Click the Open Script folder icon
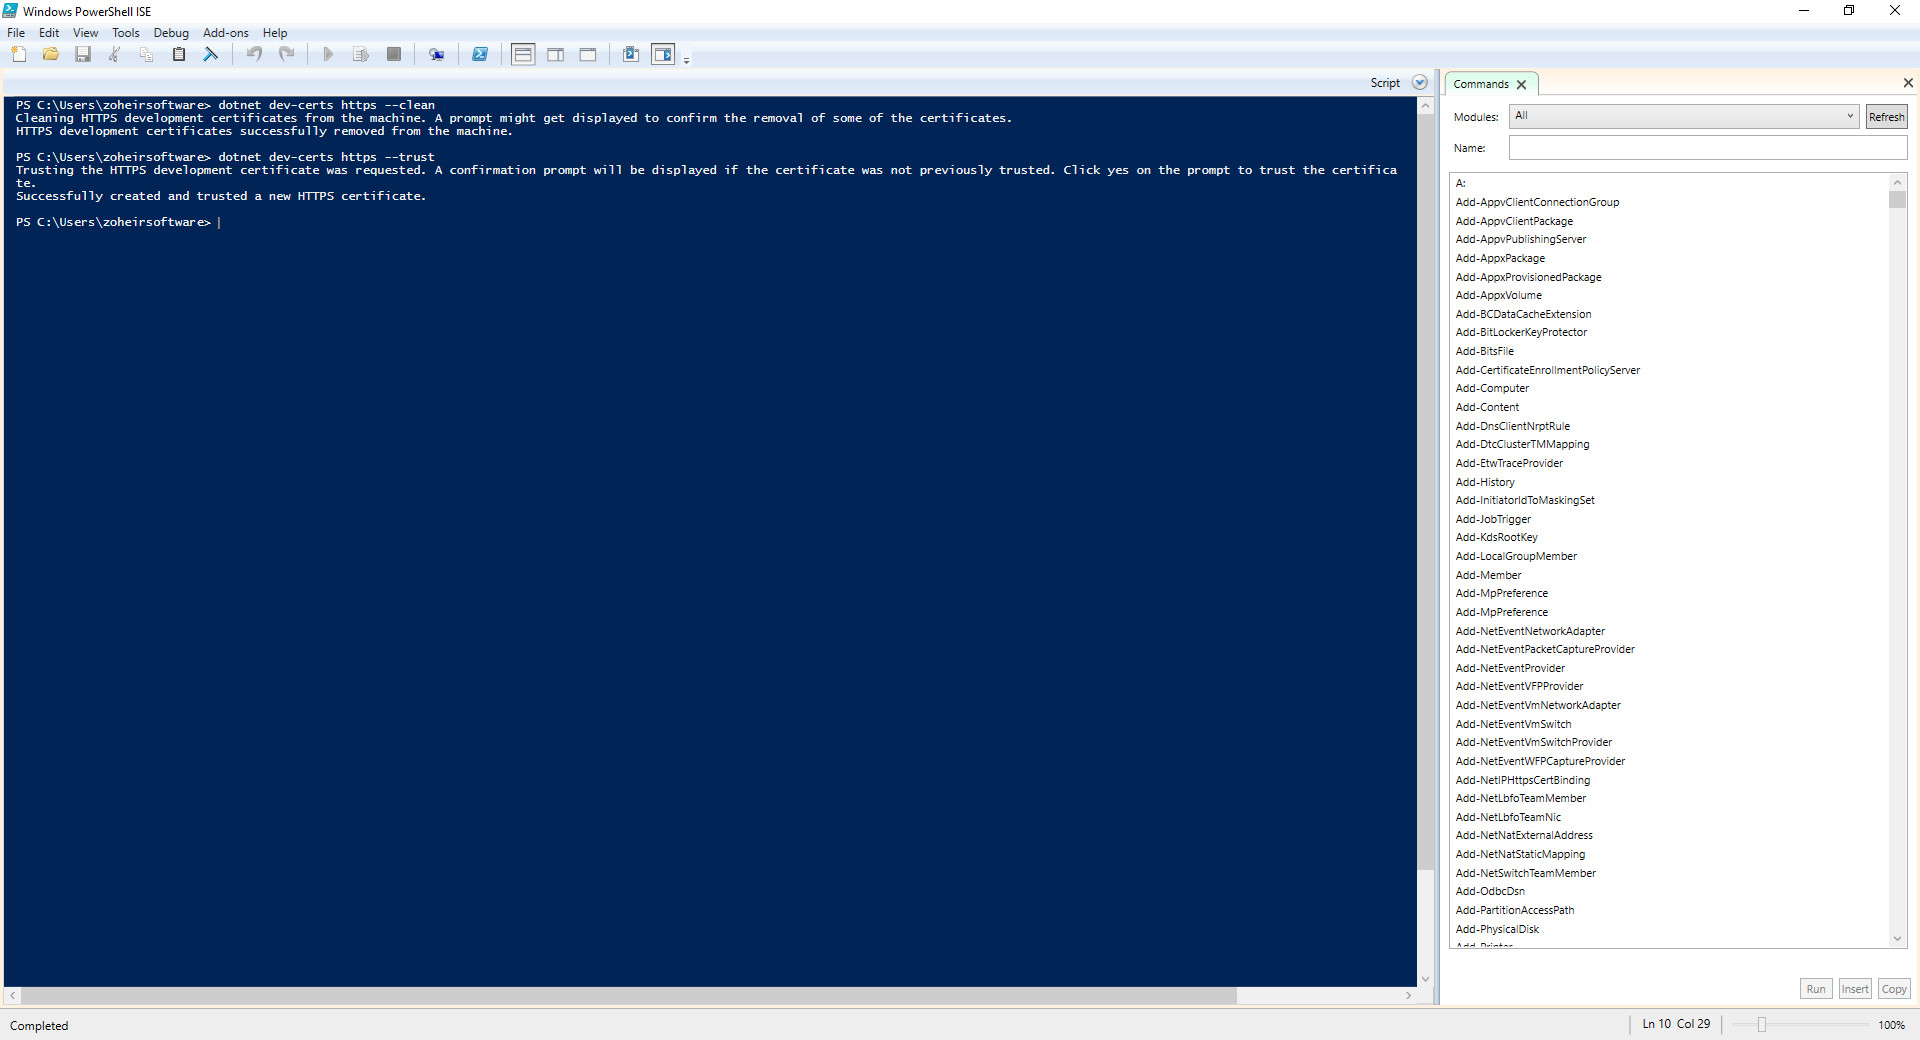This screenshot has width=1920, height=1040. pyautogui.click(x=51, y=55)
